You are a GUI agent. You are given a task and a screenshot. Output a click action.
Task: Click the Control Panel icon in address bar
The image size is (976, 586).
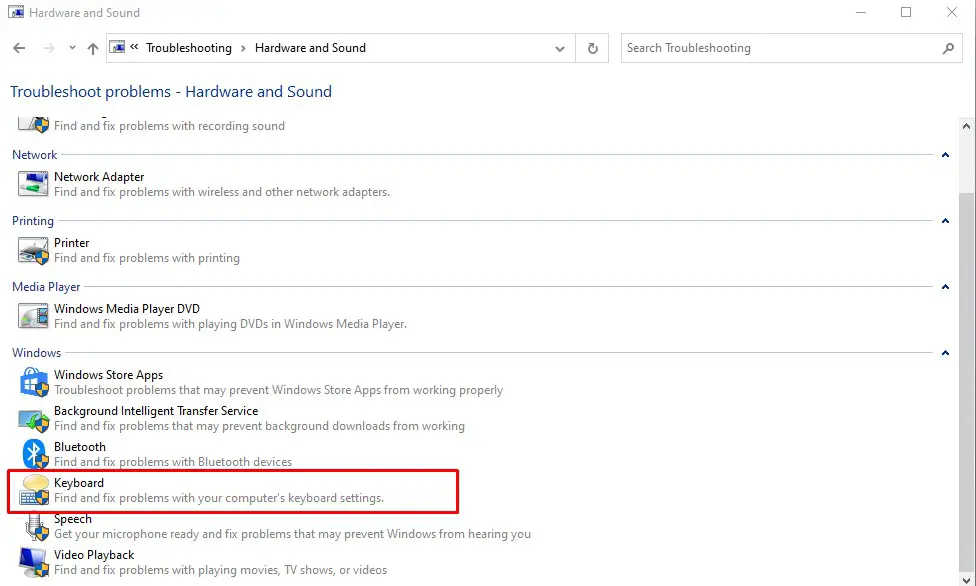117,47
